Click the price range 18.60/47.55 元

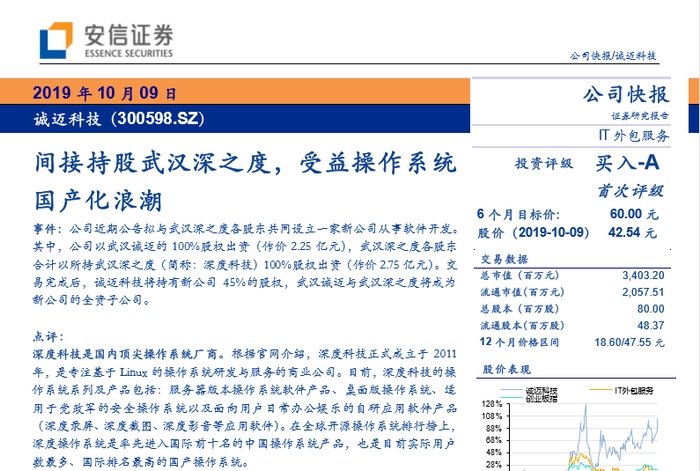click(629, 342)
